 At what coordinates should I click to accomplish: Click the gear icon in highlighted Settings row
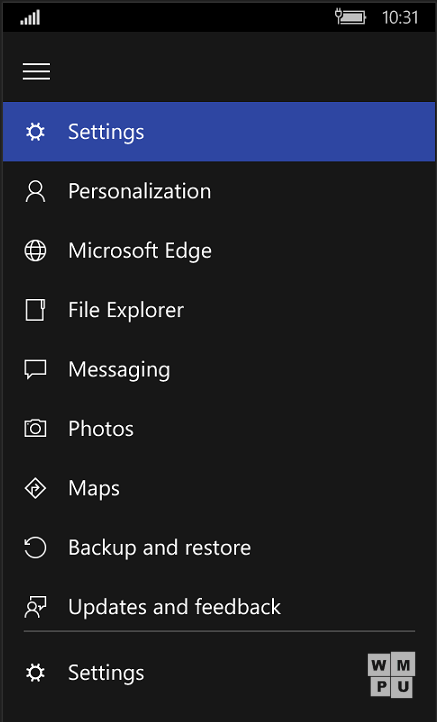click(x=35, y=132)
